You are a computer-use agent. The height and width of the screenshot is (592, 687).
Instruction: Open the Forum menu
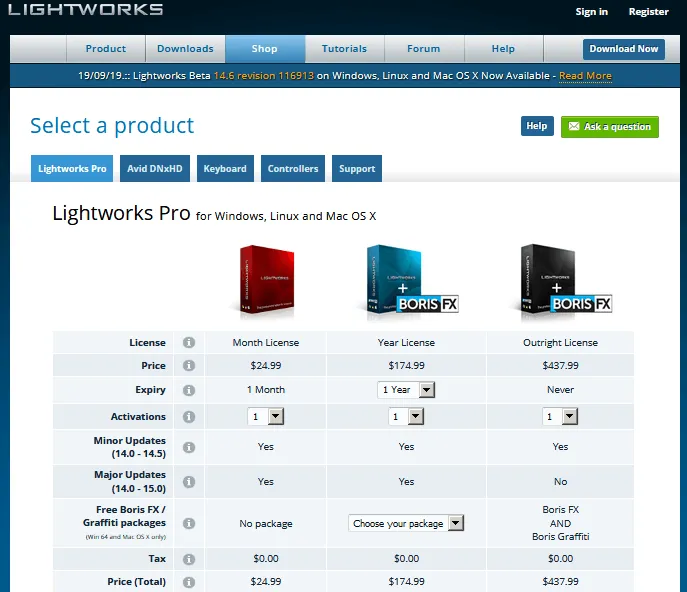pyautogui.click(x=424, y=49)
